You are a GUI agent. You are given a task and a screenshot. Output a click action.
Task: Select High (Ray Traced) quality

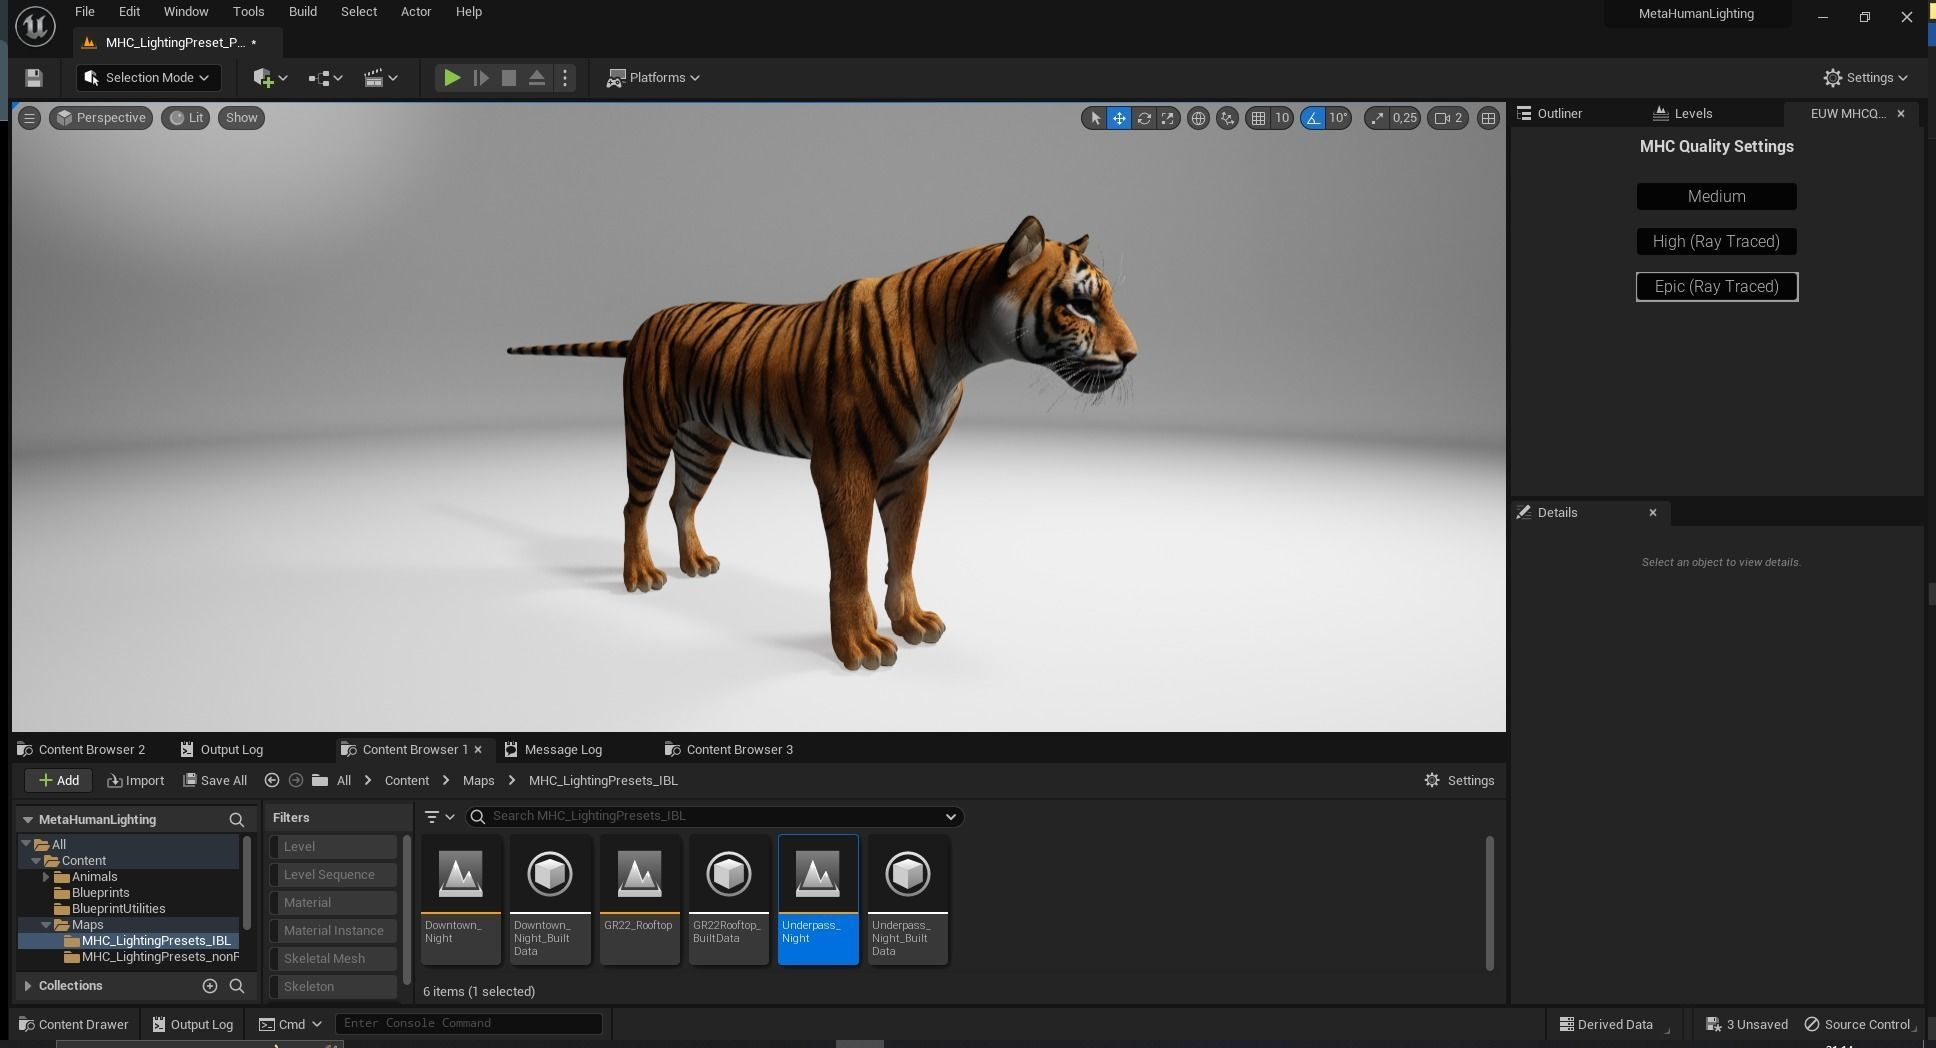[1716, 241]
